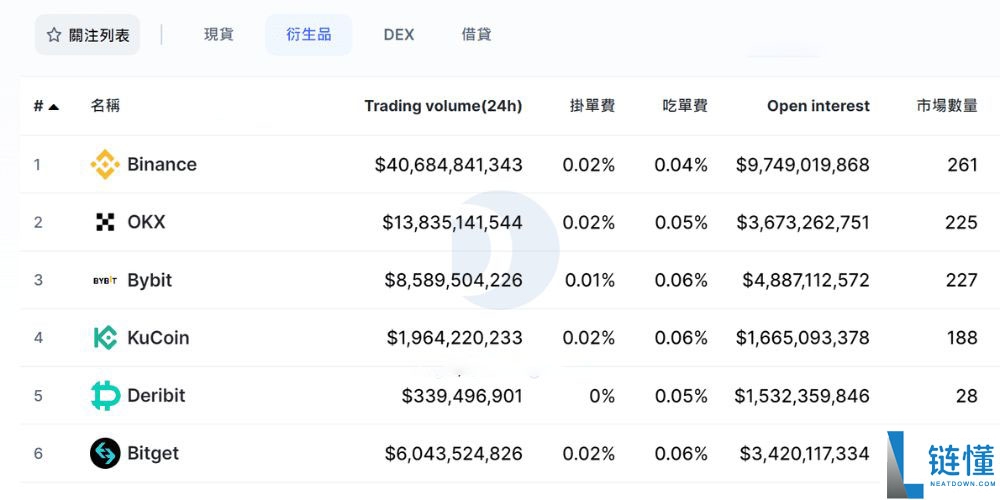Click Binance open interest $9,749,019,868
Image resolution: width=1000 pixels, height=500 pixels.
(x=802, y=165)
